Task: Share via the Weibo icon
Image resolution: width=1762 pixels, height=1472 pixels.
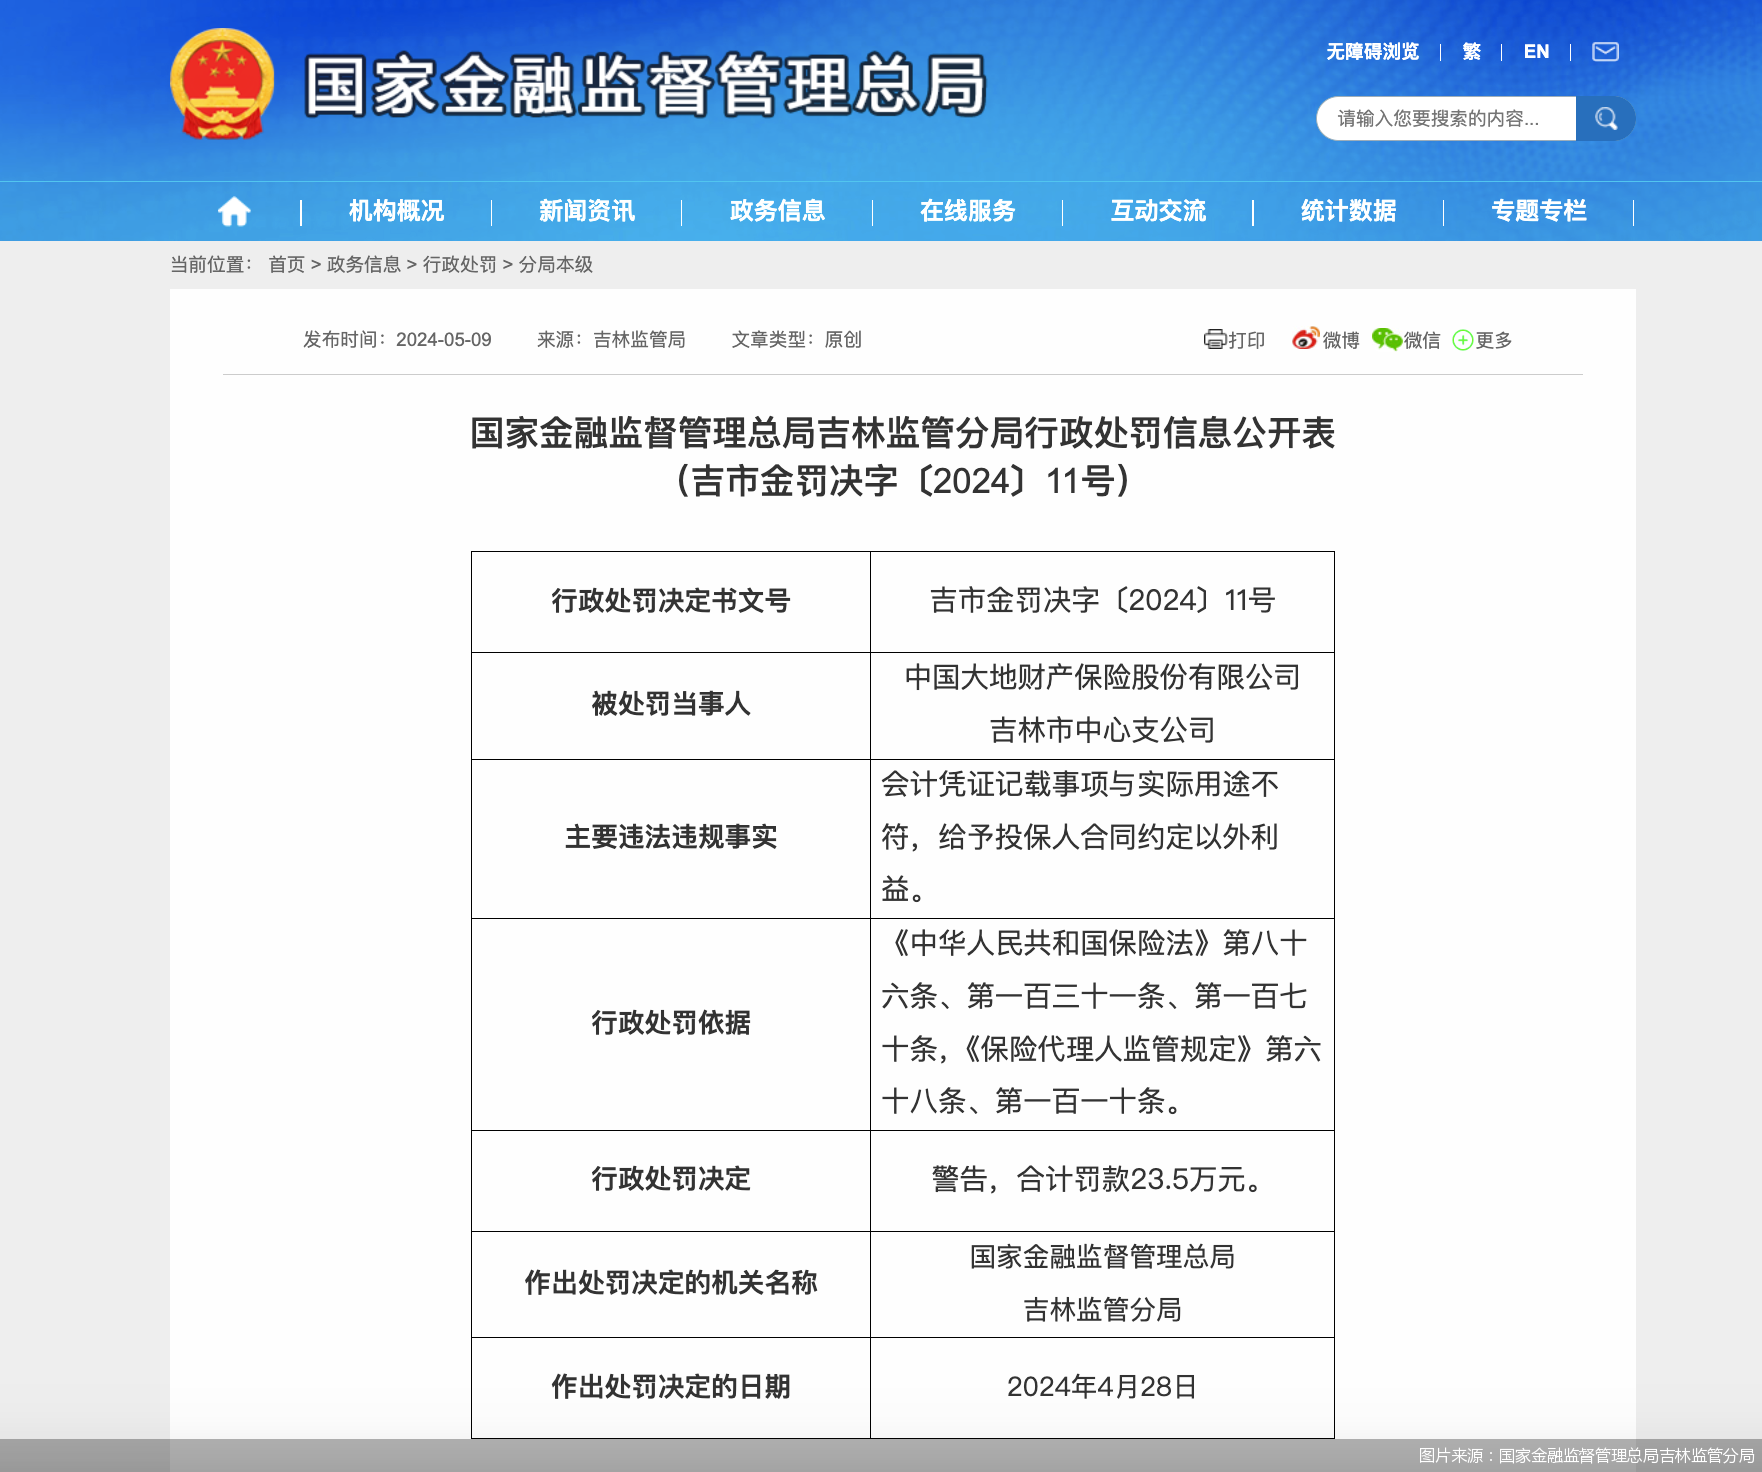Action: pos(1305,339)
